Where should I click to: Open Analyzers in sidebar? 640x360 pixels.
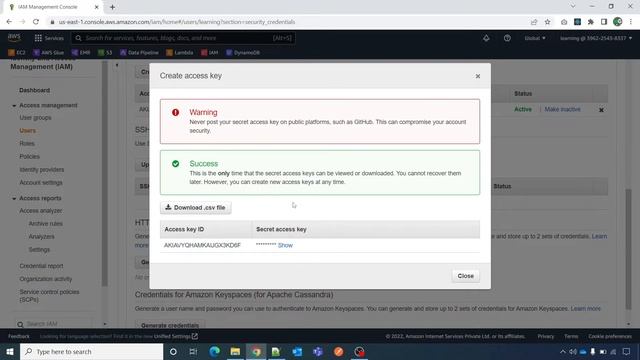tap(41, 237)
